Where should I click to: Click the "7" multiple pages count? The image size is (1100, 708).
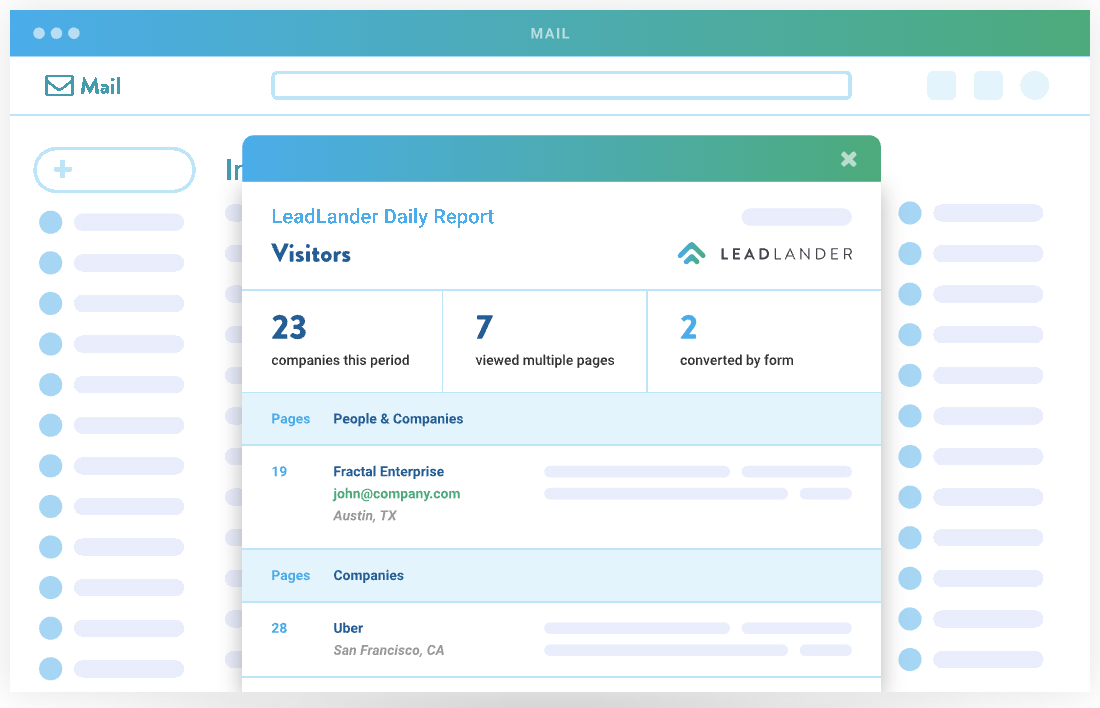484,328
